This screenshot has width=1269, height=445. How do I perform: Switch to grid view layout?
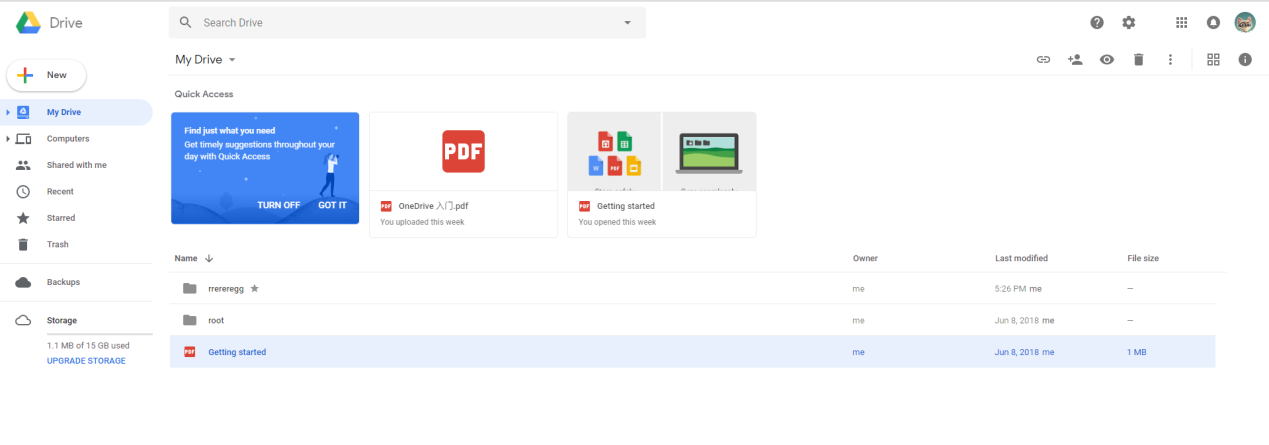click(1213, 60)
